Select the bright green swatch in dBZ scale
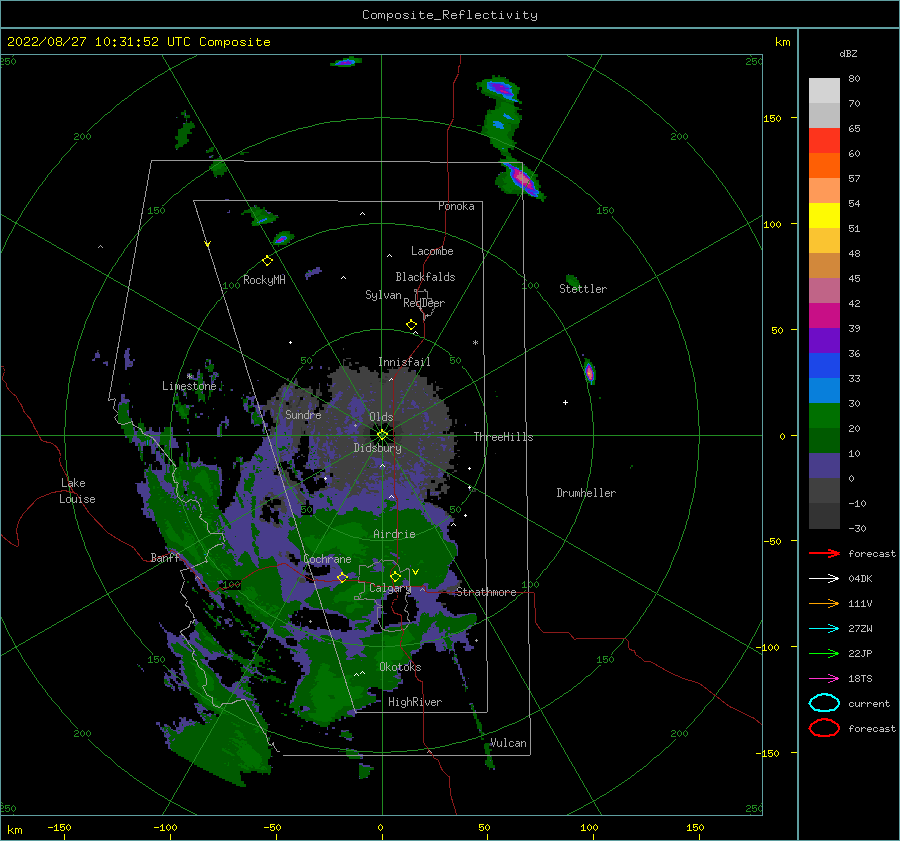 pos(824,415)
